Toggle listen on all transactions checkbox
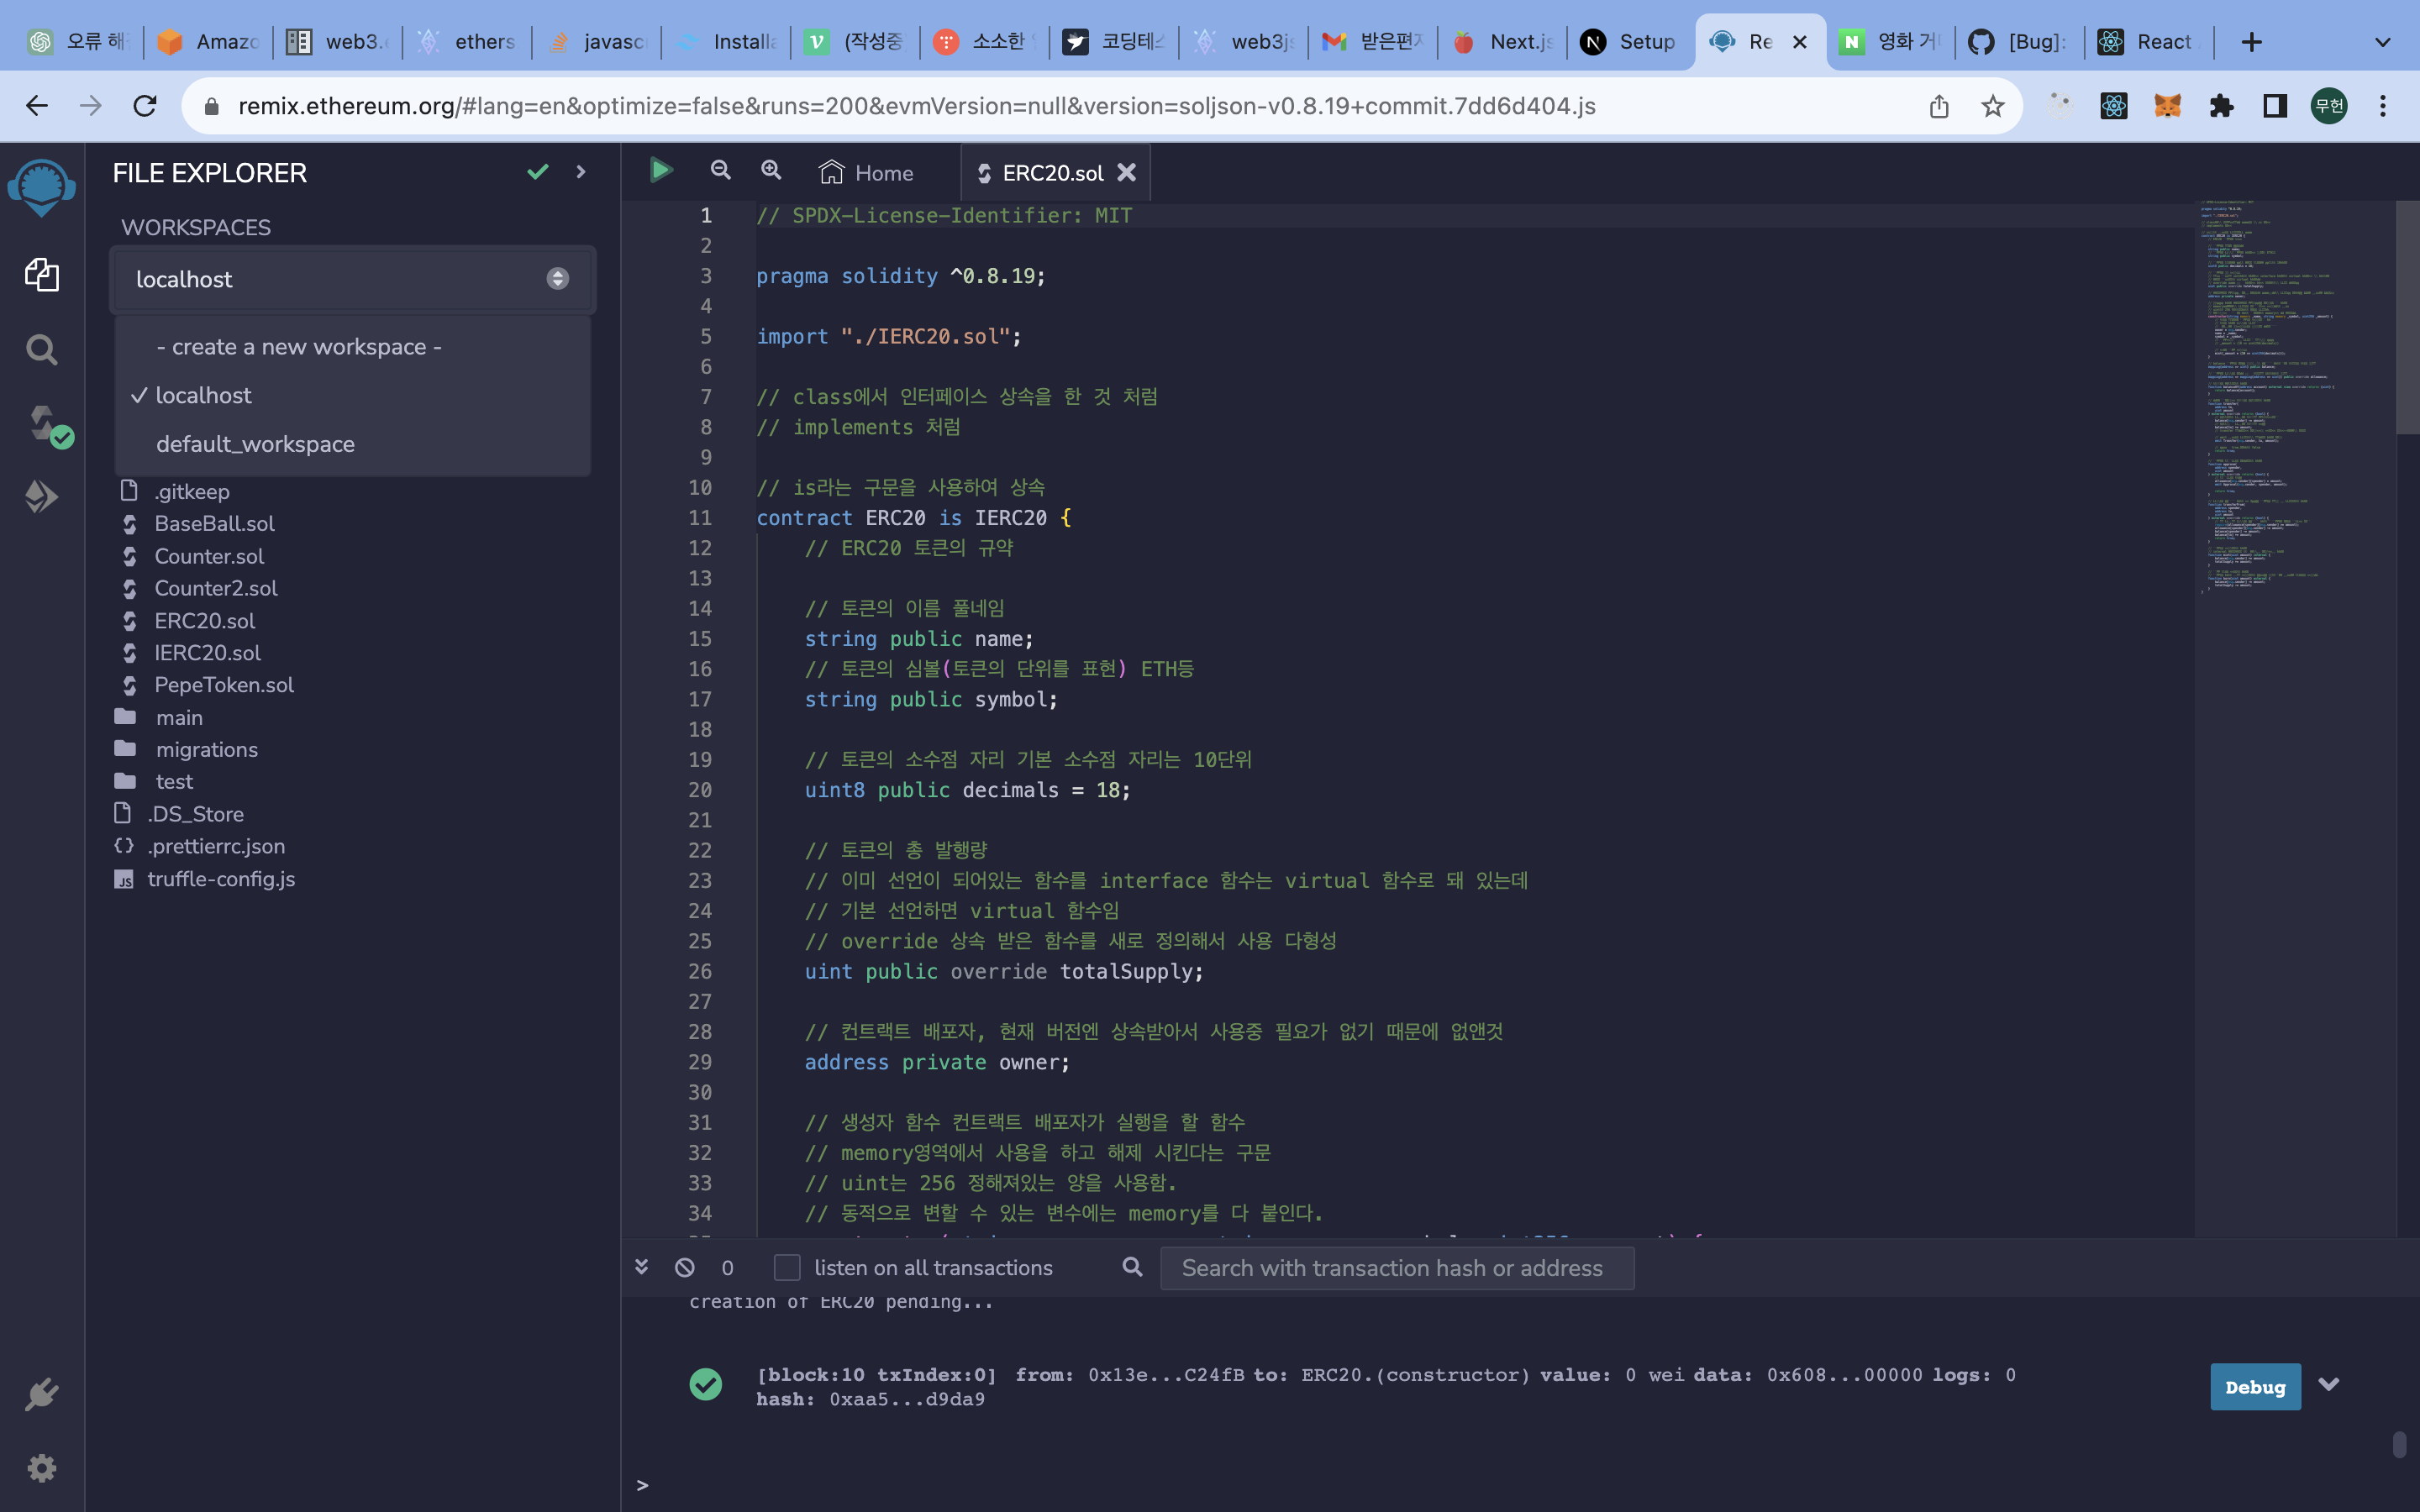 (787, 1268)
